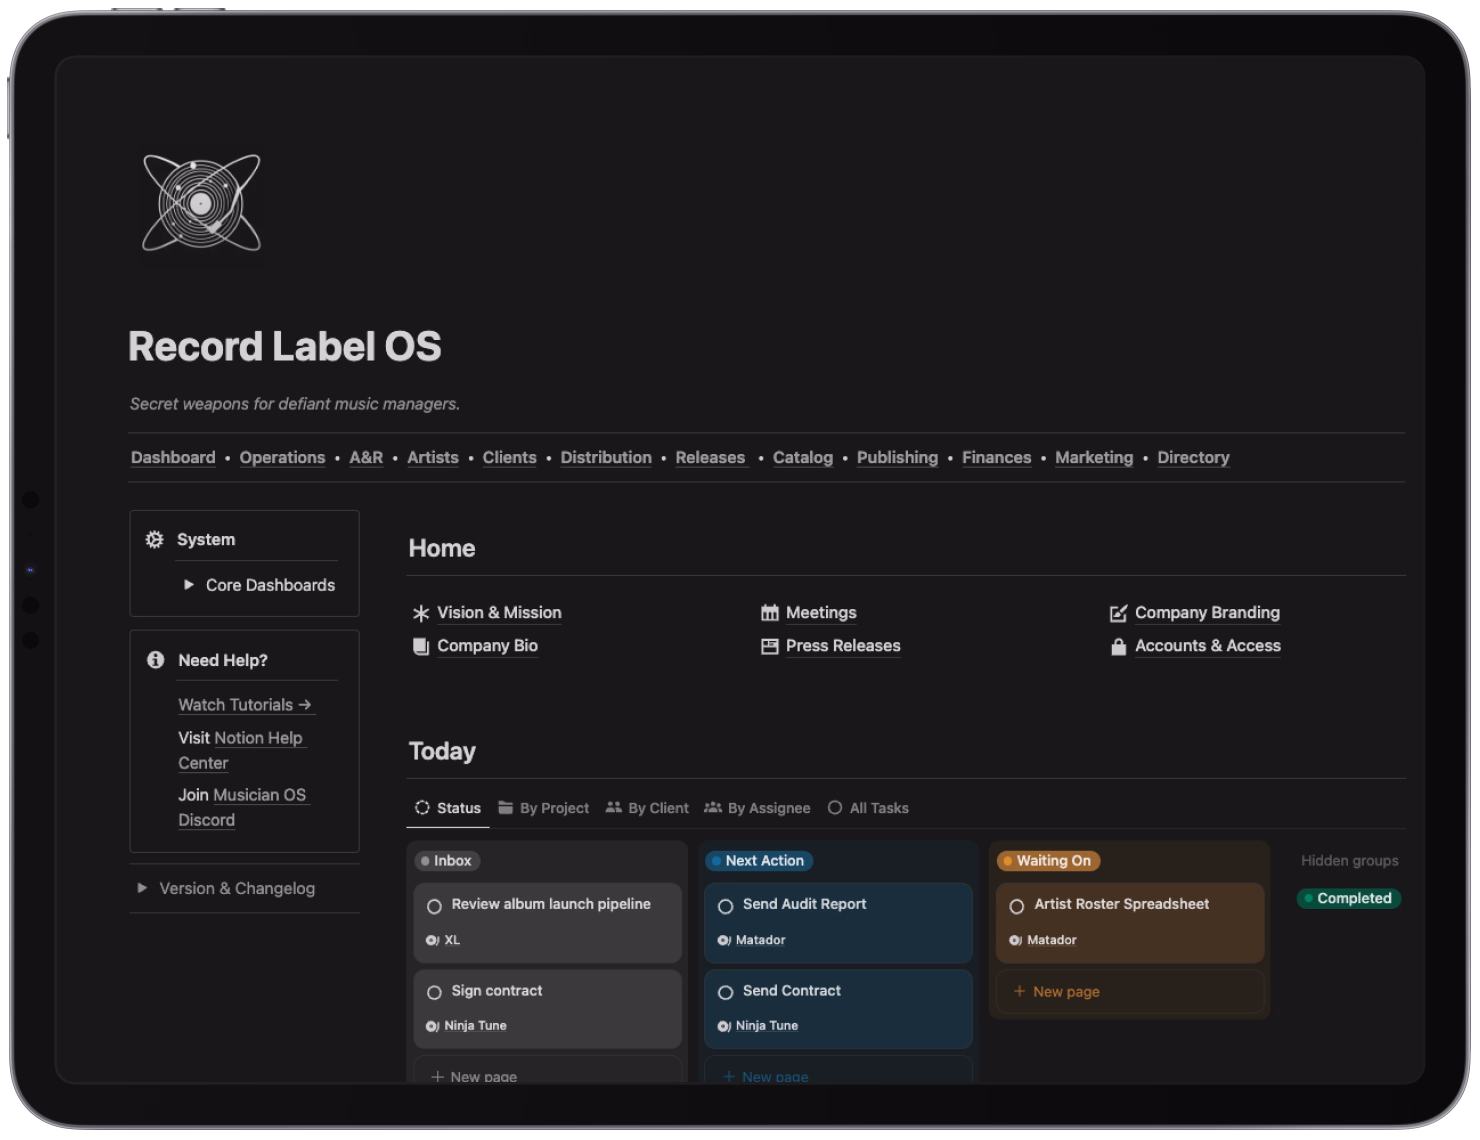The width and height of the screenshot is (1480, 1140).
Task: Open the Artists page link
Action: coord(433,457)
